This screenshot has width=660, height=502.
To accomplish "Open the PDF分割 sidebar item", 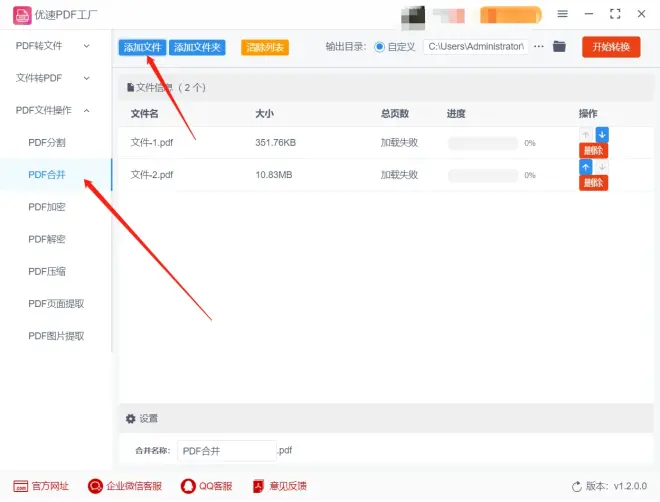I will (x=47, y=143).
